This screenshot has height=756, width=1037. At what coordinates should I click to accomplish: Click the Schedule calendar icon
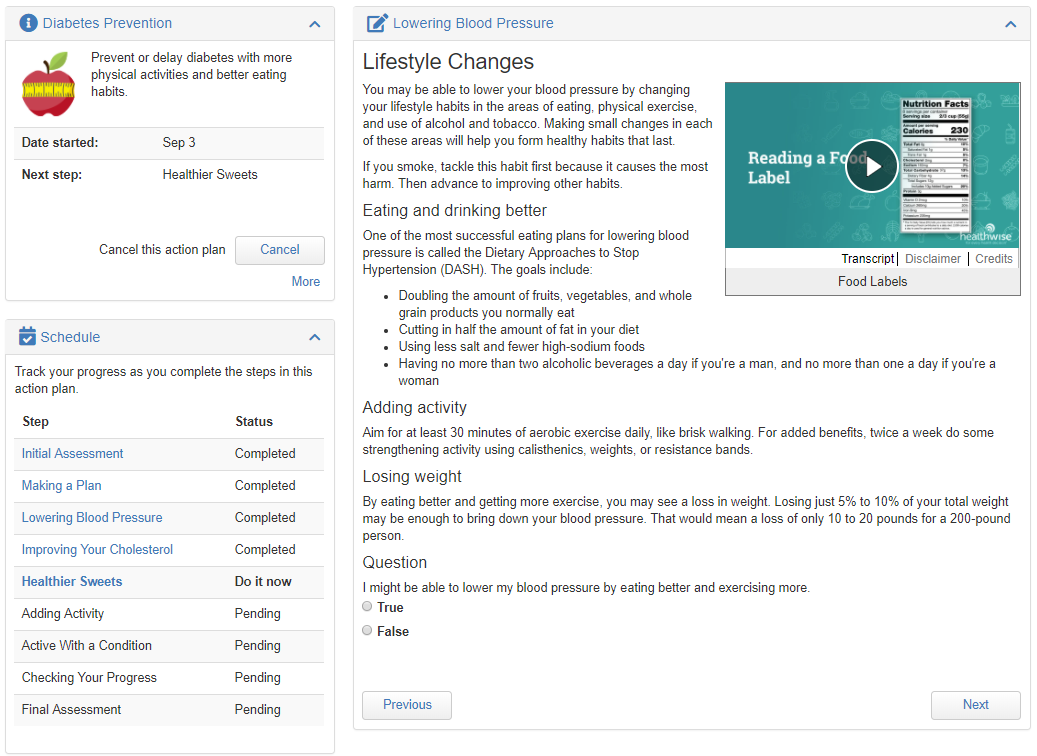tap(27, 336)
